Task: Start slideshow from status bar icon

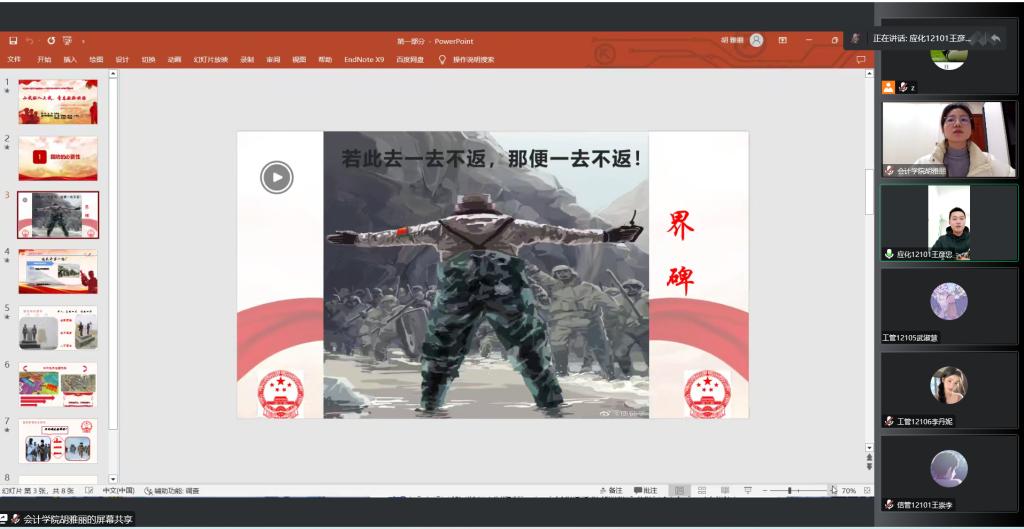Action: pos(747,491)
